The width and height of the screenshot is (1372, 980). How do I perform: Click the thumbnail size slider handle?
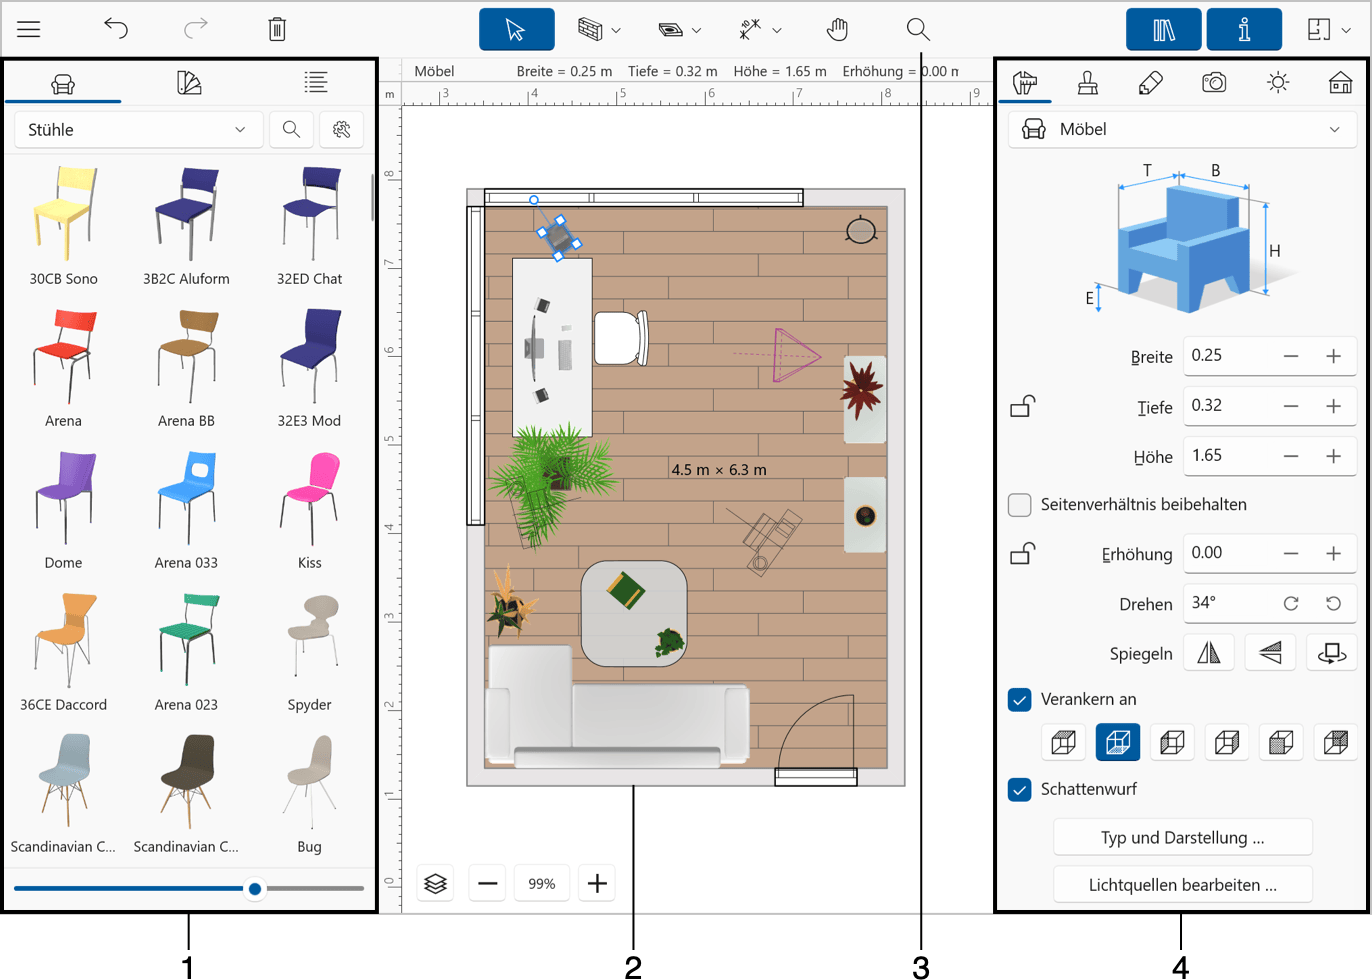pyautogui.click(x=255, y=888)
